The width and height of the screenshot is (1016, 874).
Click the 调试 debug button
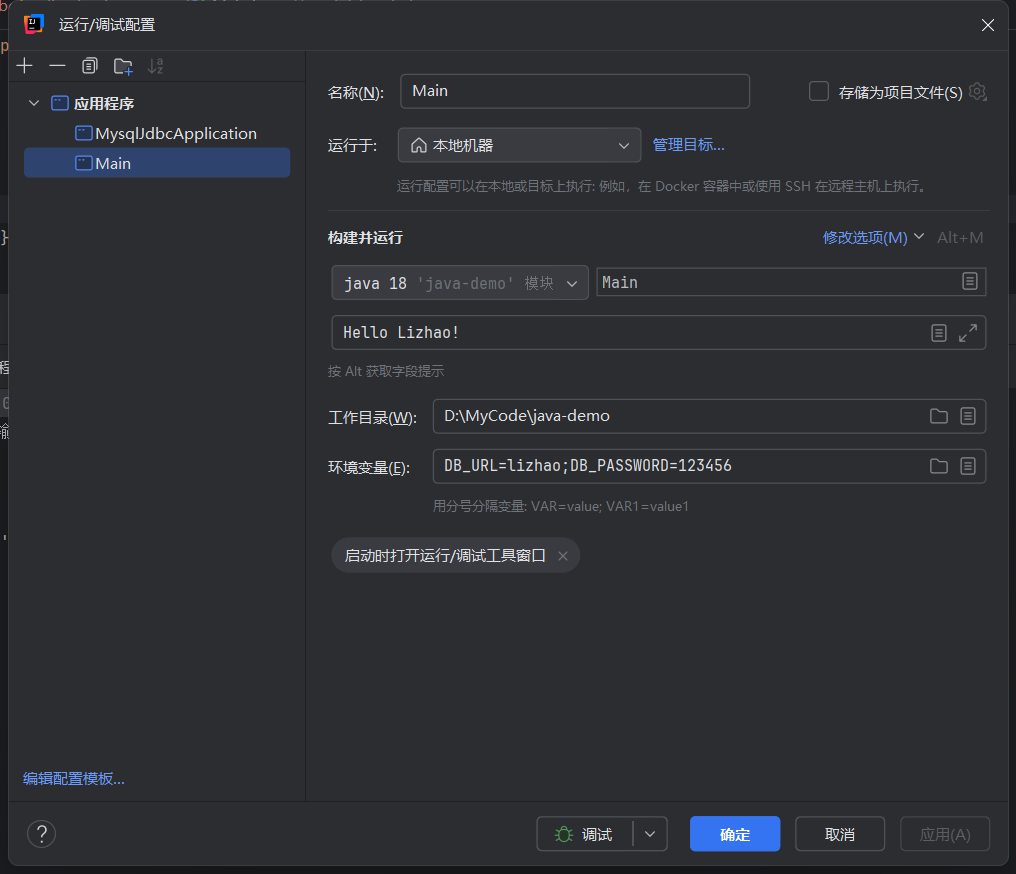pos(584,834)
